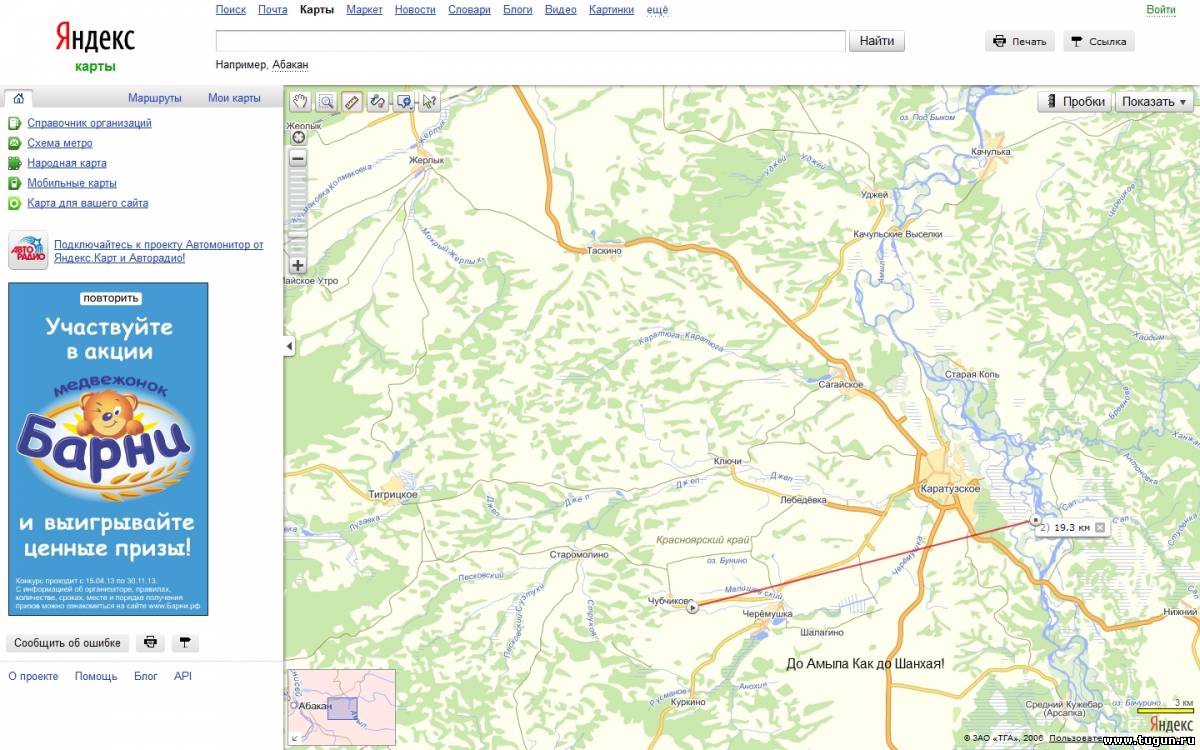Switch to Мои карты tab
The width and height of the screenshot is (1200, 750).
tap(234, 98)
